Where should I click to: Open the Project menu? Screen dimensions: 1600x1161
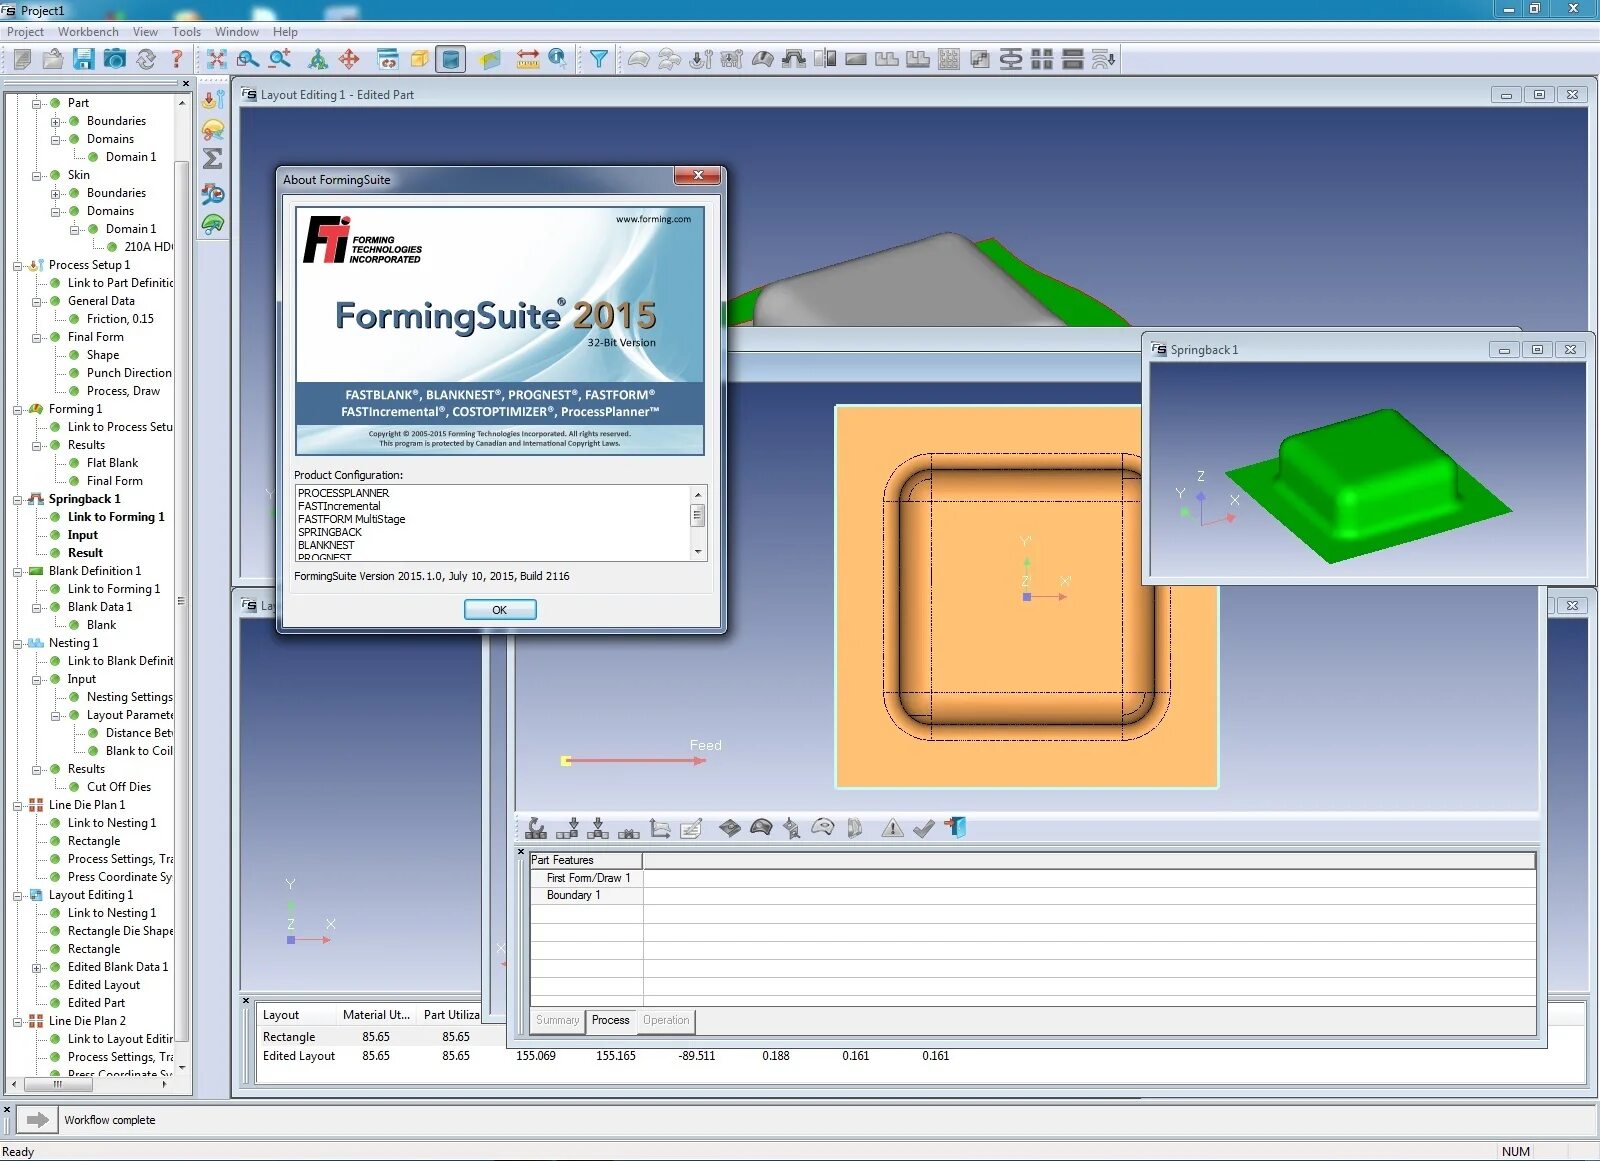point(25,31)
